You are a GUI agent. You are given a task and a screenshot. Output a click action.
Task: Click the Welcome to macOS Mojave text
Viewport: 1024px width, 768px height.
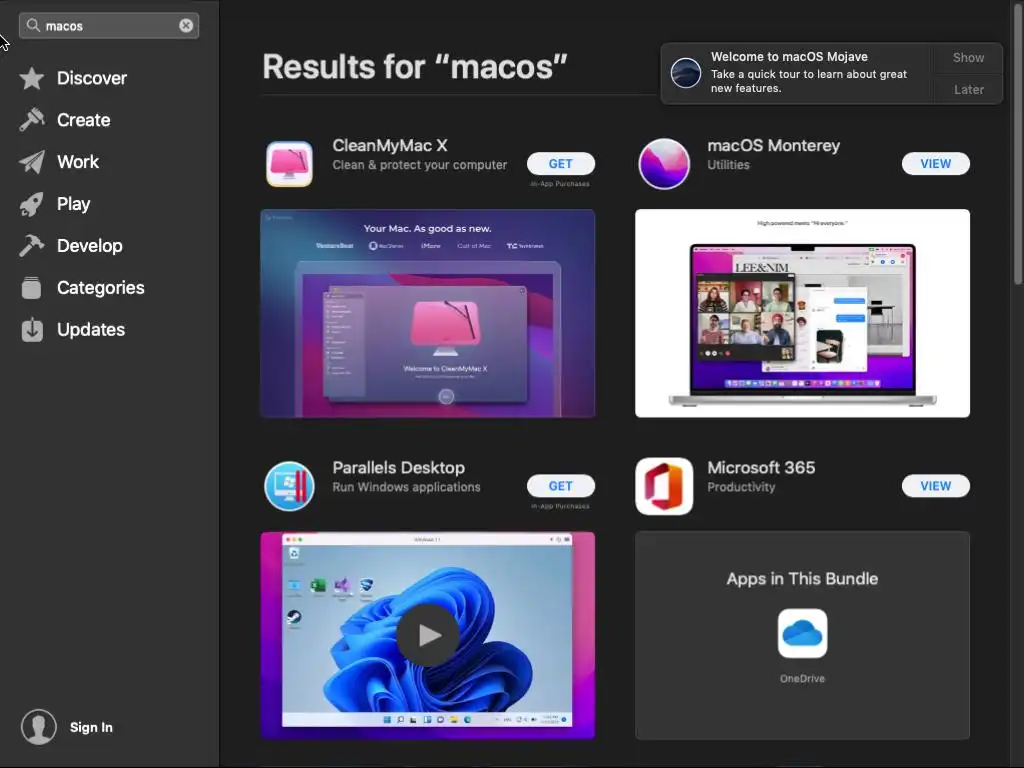pyautogui.click(x=790, y=57)
